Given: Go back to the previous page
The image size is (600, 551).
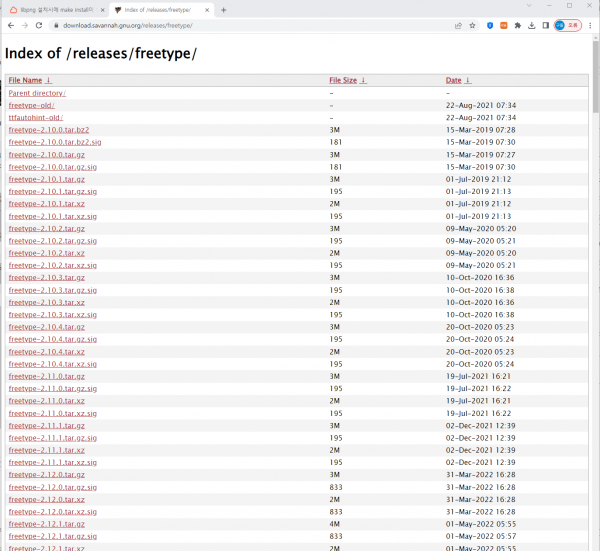Looking at the screenshot, I should click(11, 25).
